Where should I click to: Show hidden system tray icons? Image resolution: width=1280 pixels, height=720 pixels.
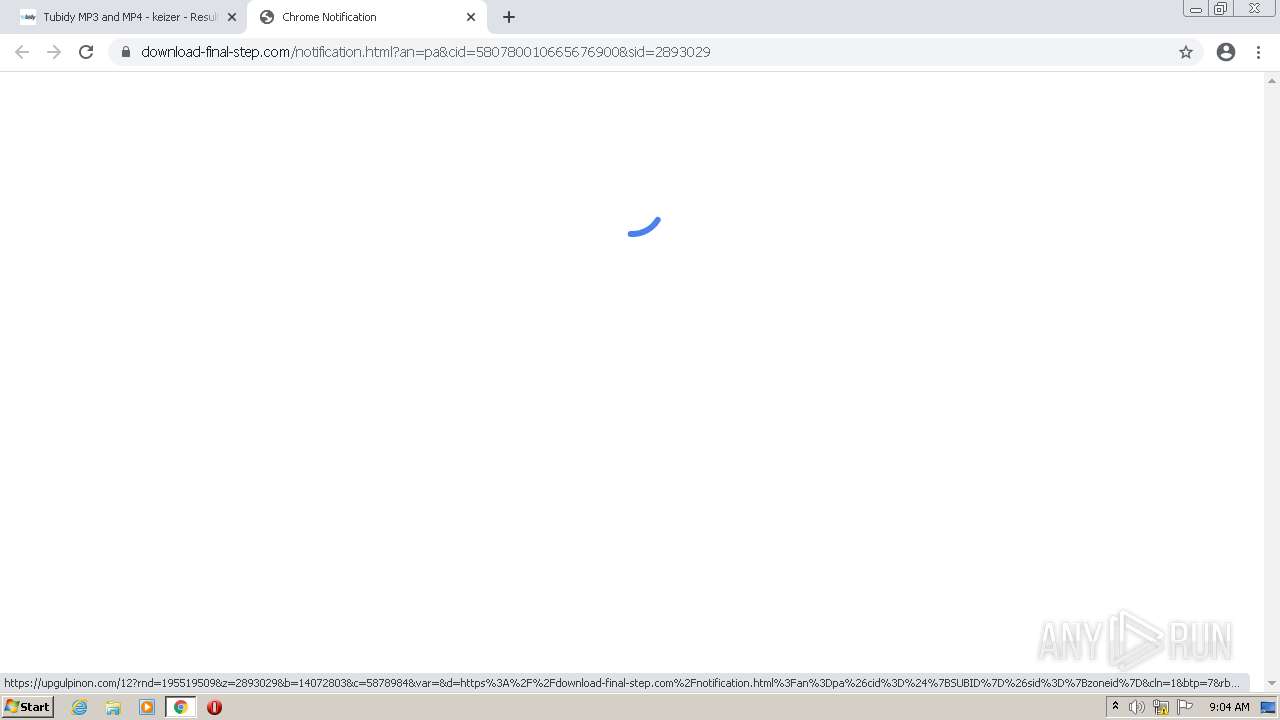pos(1115,707)
